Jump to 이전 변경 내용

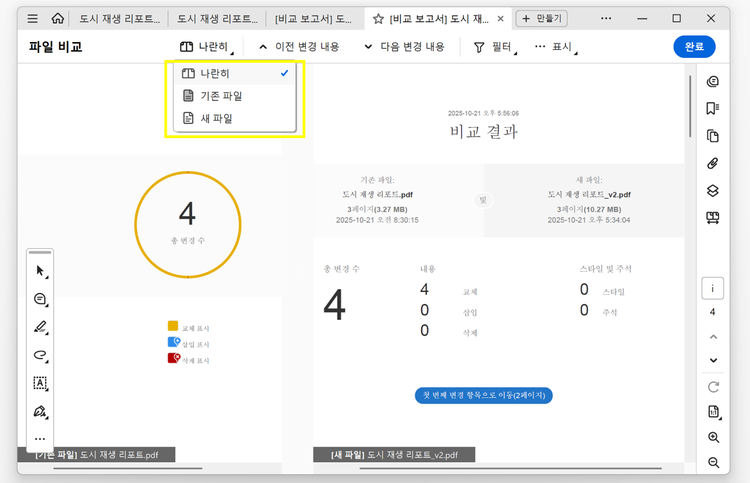click(299, 46)
